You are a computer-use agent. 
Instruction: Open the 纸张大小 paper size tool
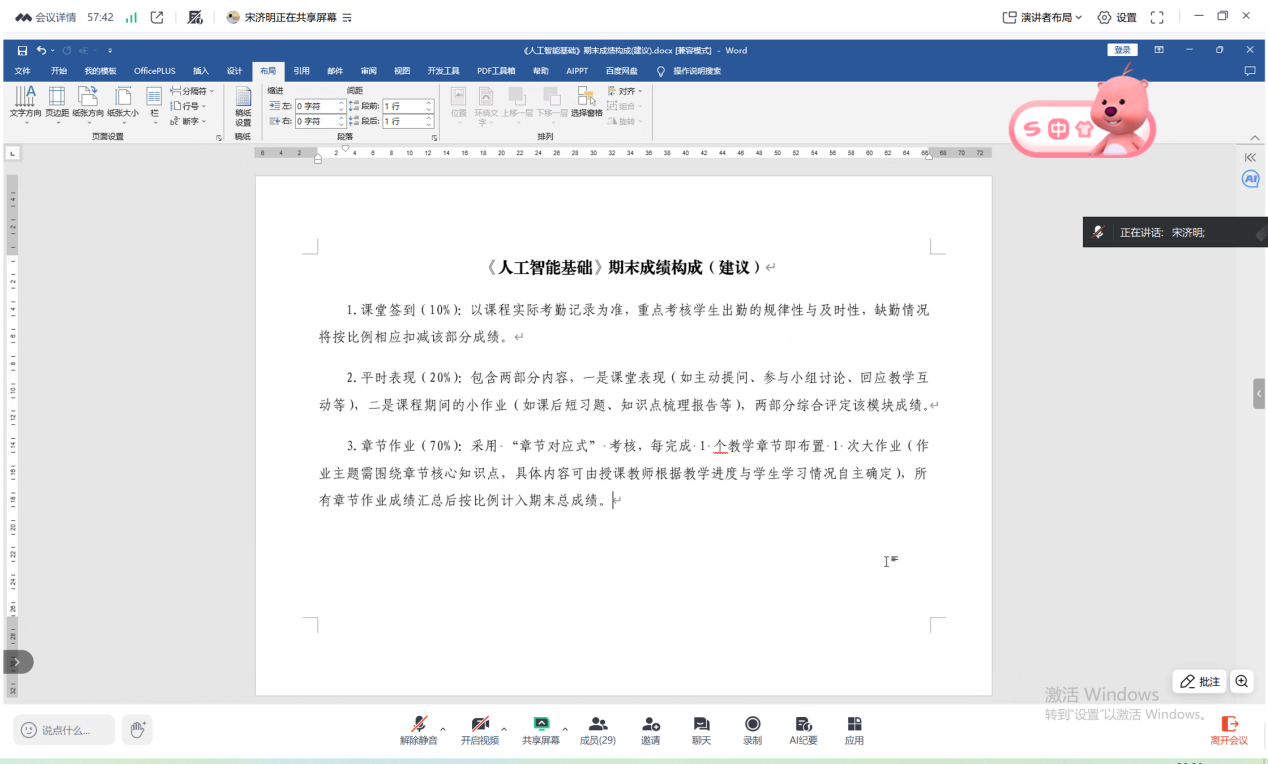tap(123, 102)
